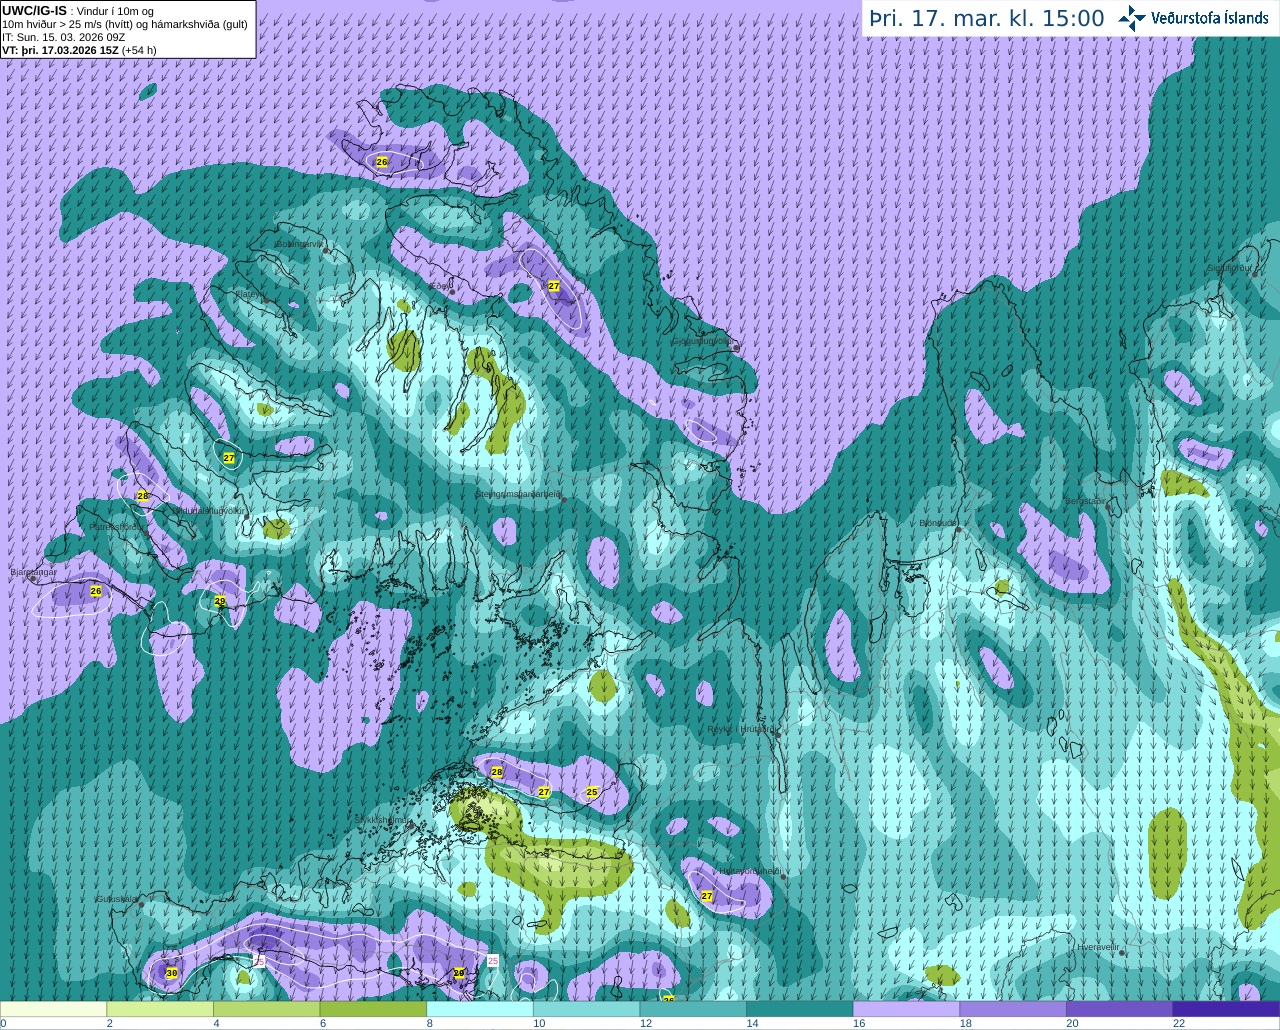Click the Siglufjörður station label

pos(1229,268)
